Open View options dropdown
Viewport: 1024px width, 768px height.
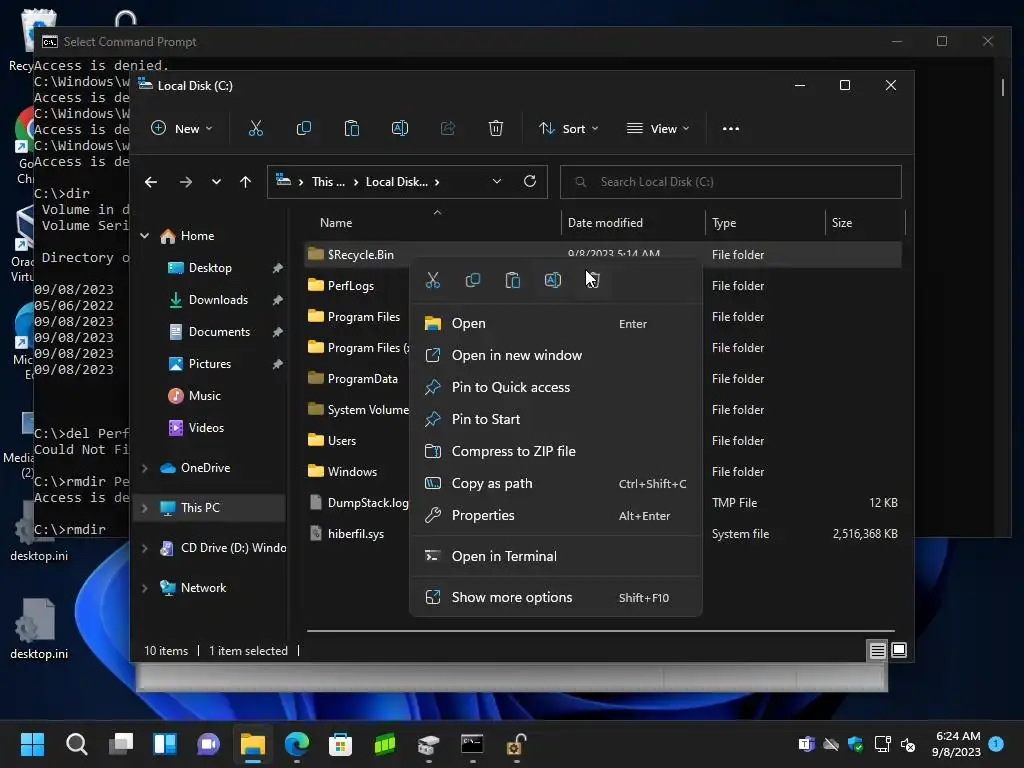[x=658, y=129]
